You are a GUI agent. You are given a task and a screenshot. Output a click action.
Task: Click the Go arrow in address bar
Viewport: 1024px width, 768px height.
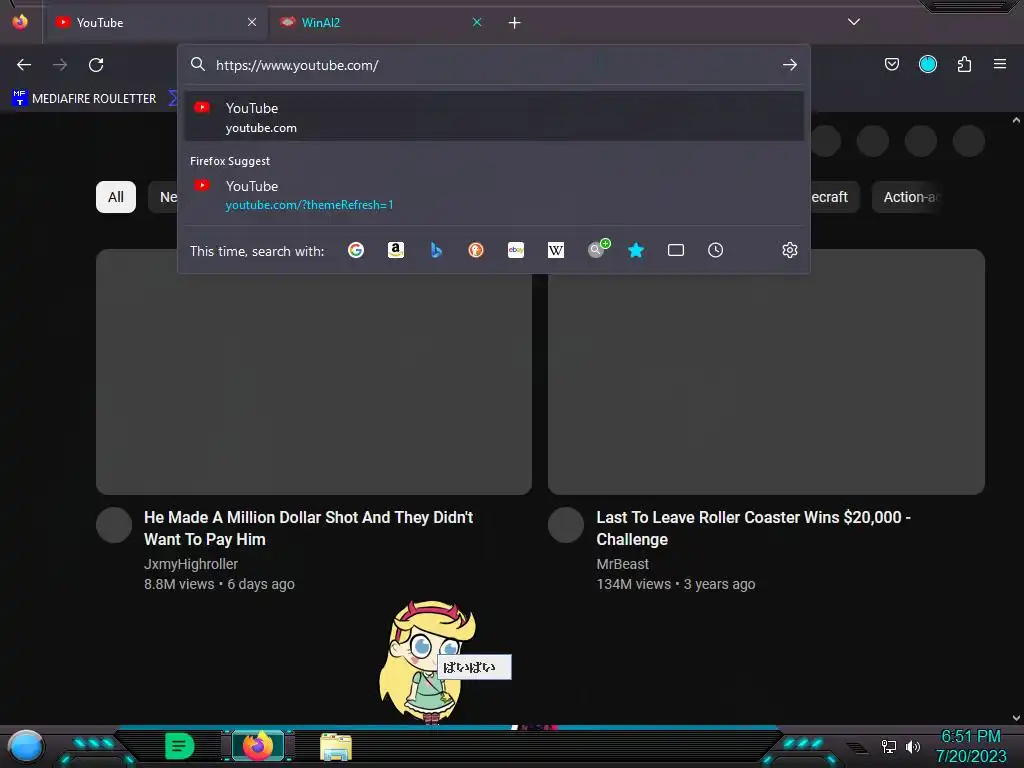click(x=790, y=65)
